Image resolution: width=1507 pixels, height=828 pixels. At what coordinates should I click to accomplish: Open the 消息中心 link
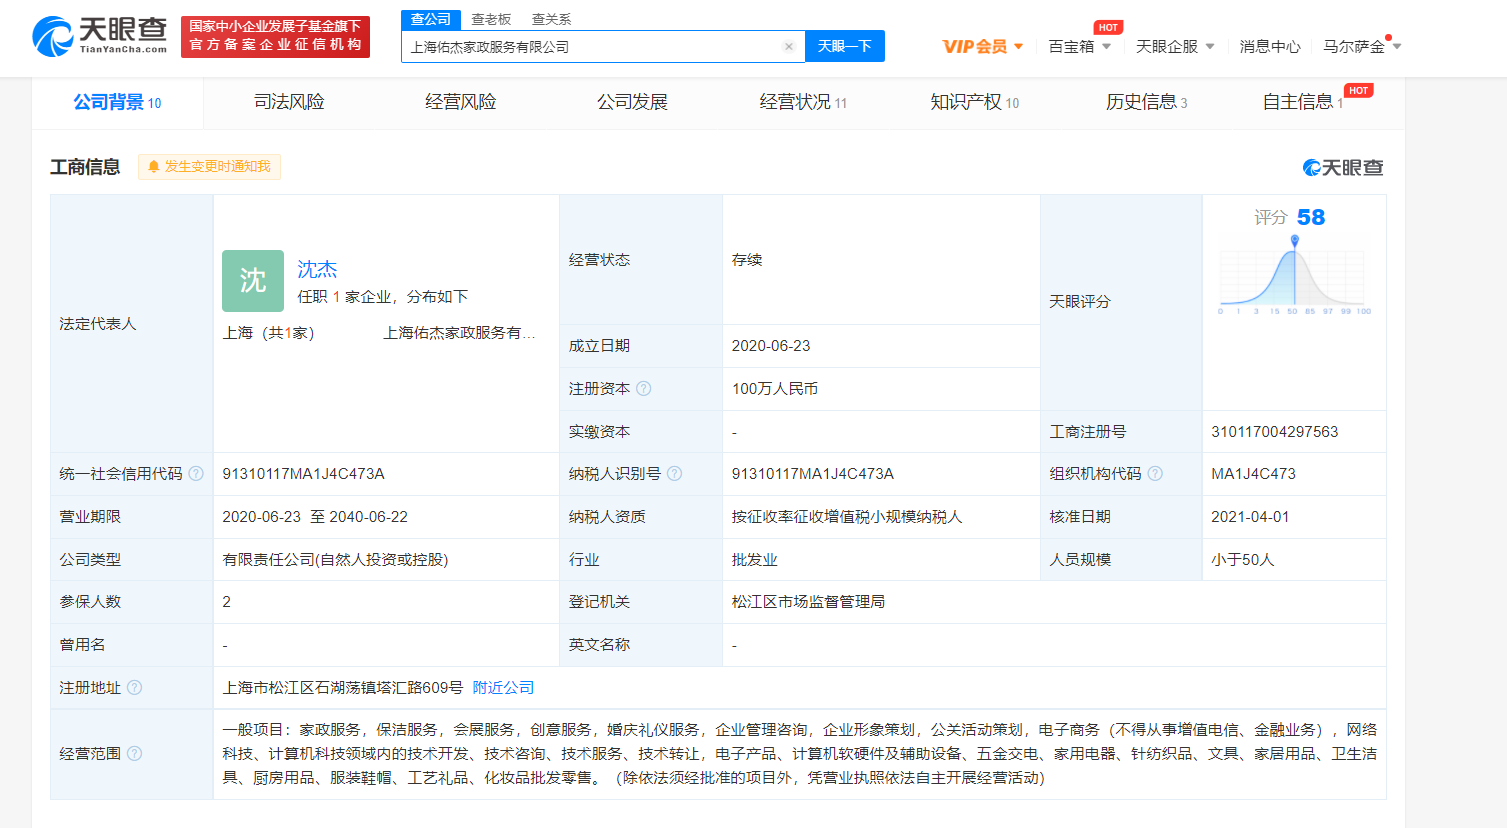coord(1270,47)
